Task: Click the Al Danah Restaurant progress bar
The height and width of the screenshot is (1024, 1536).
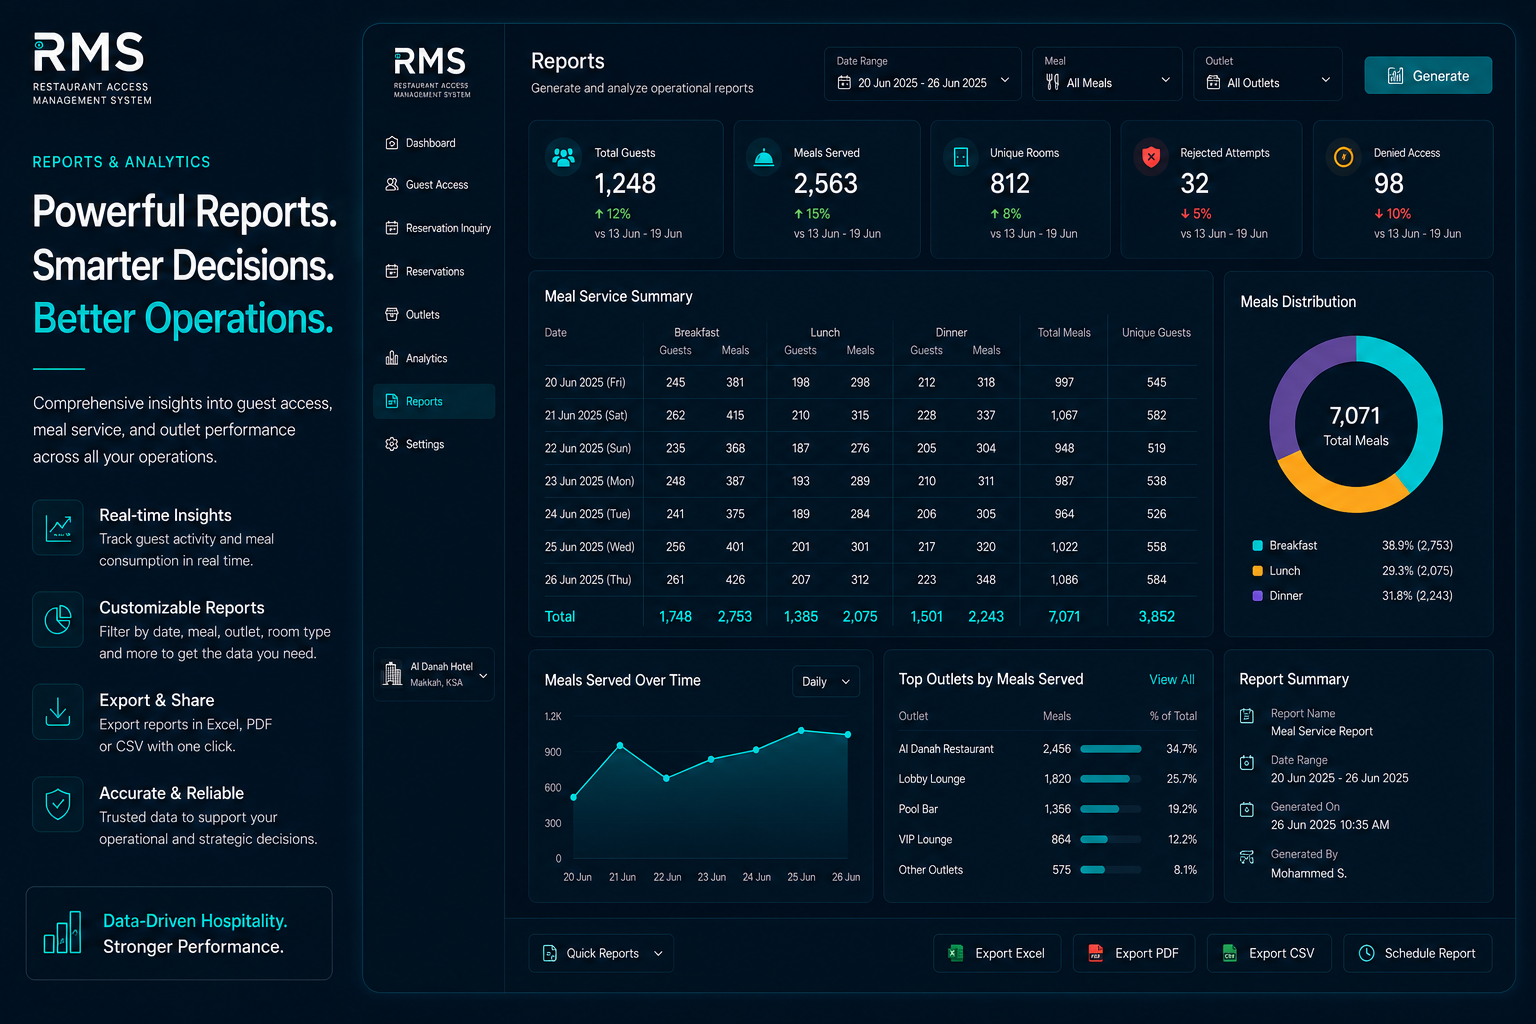Action: tap(1111, 749)
